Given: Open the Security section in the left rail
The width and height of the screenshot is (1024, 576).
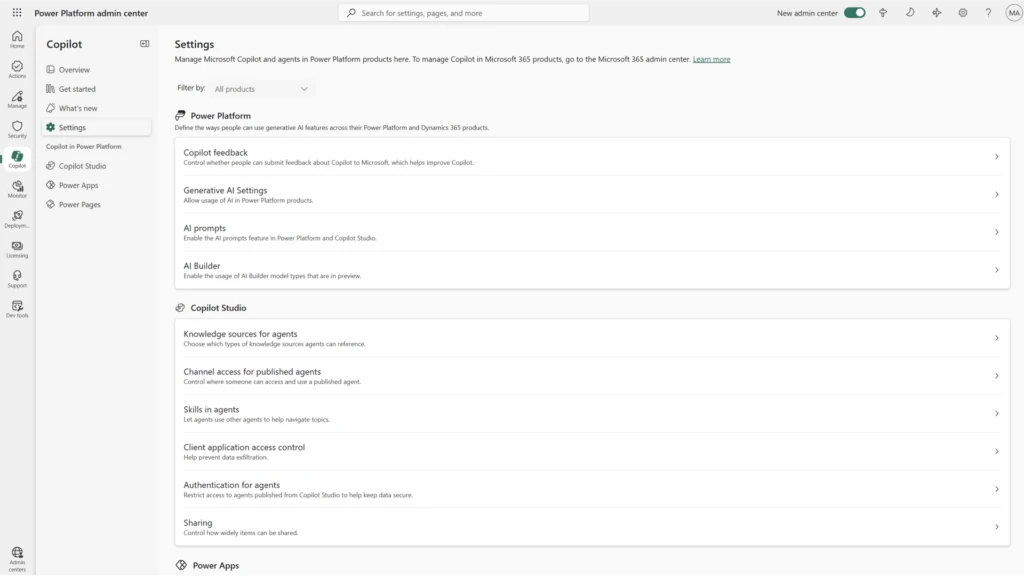Looking at the screenshot, I should tap(17, 128).
